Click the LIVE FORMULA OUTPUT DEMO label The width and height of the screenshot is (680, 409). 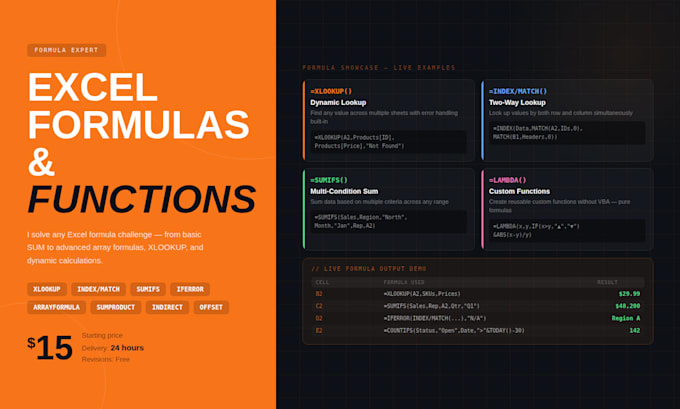[x=369, y=269]
